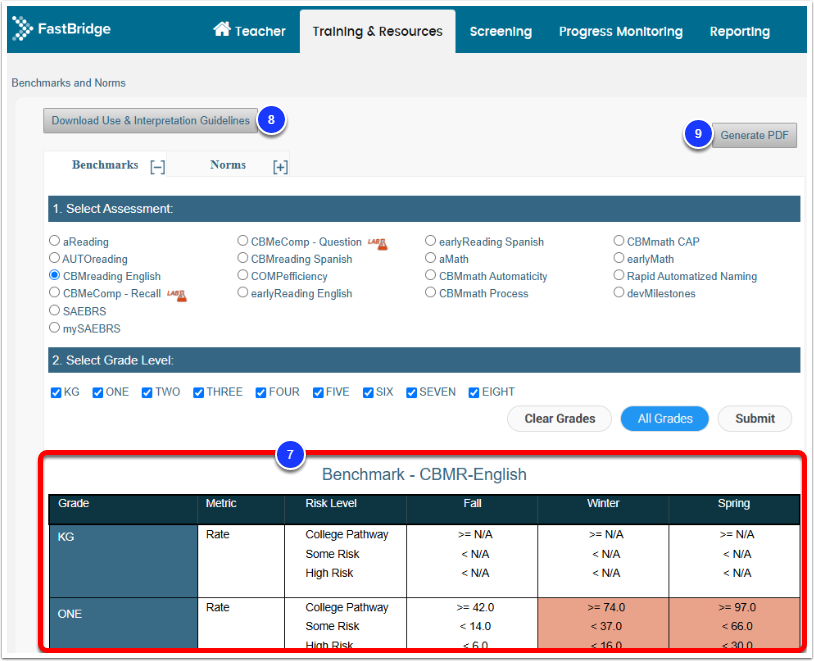
Task: Submit the grade selection
Action: point(755,419)
